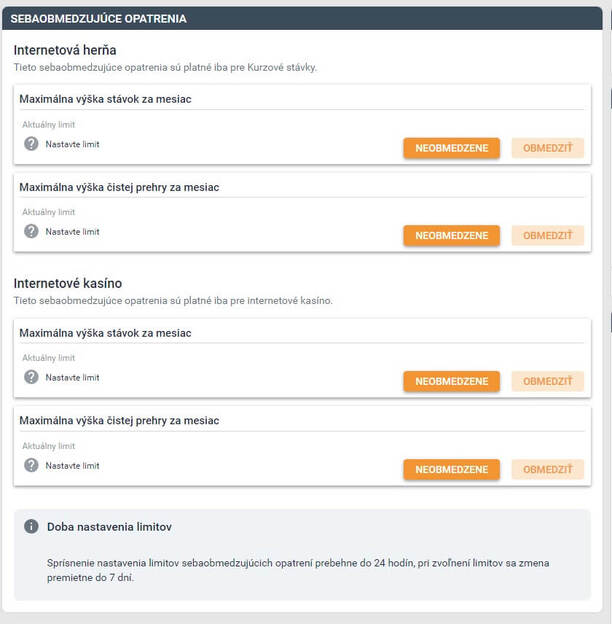Screen dimensions: 612x624
Task: Click the Internetová herňa section heading
Action: pos(65,51)
